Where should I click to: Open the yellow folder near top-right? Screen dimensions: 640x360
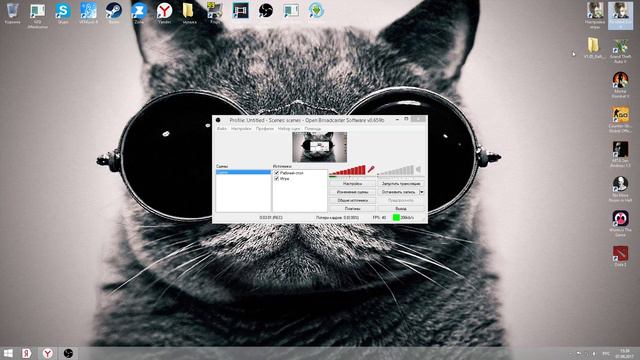coord(593,48)
